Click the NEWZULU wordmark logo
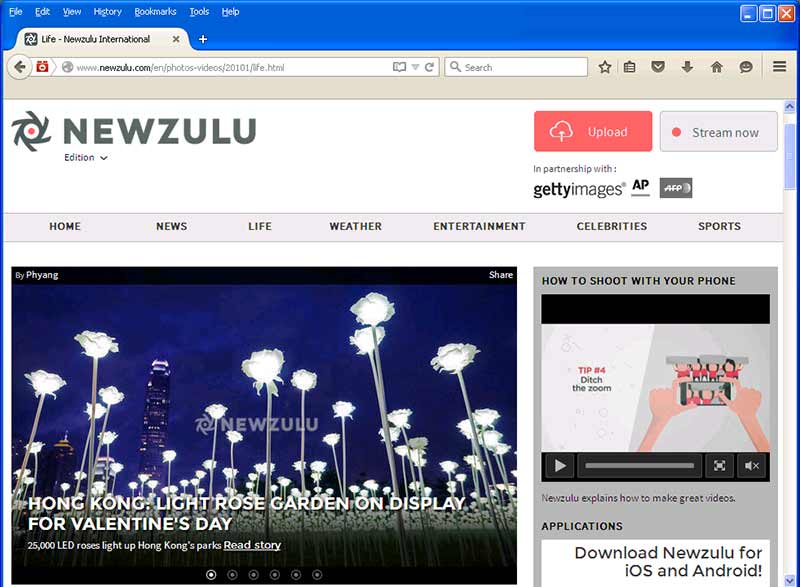This screenshot has width=800, height=587. click(159, 131)
